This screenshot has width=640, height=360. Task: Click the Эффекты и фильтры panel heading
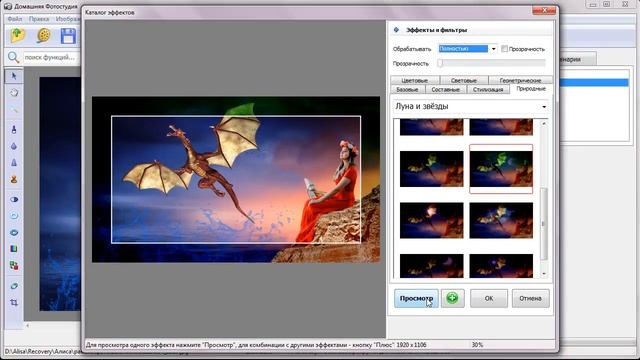tap(436, 30)
